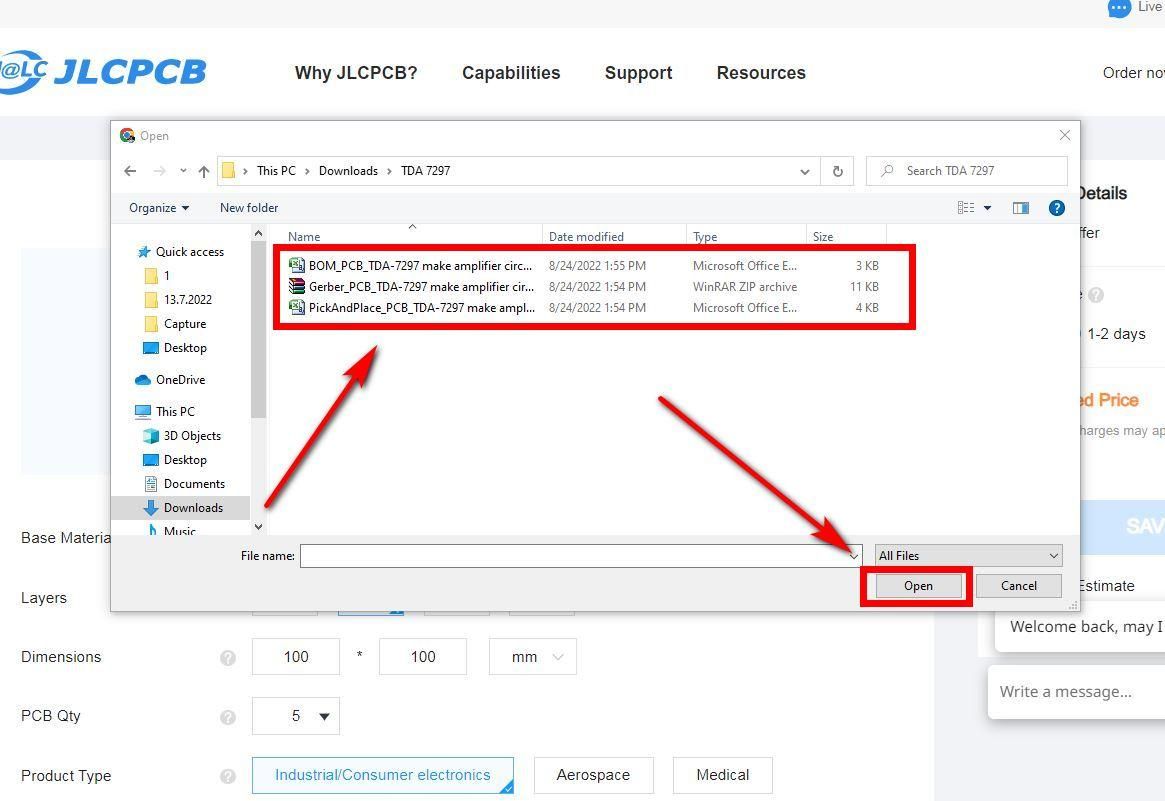Viewport: 1165px width, 801px height.
Task: Click first Dimensions field showing 100
Action: point(296,657)
